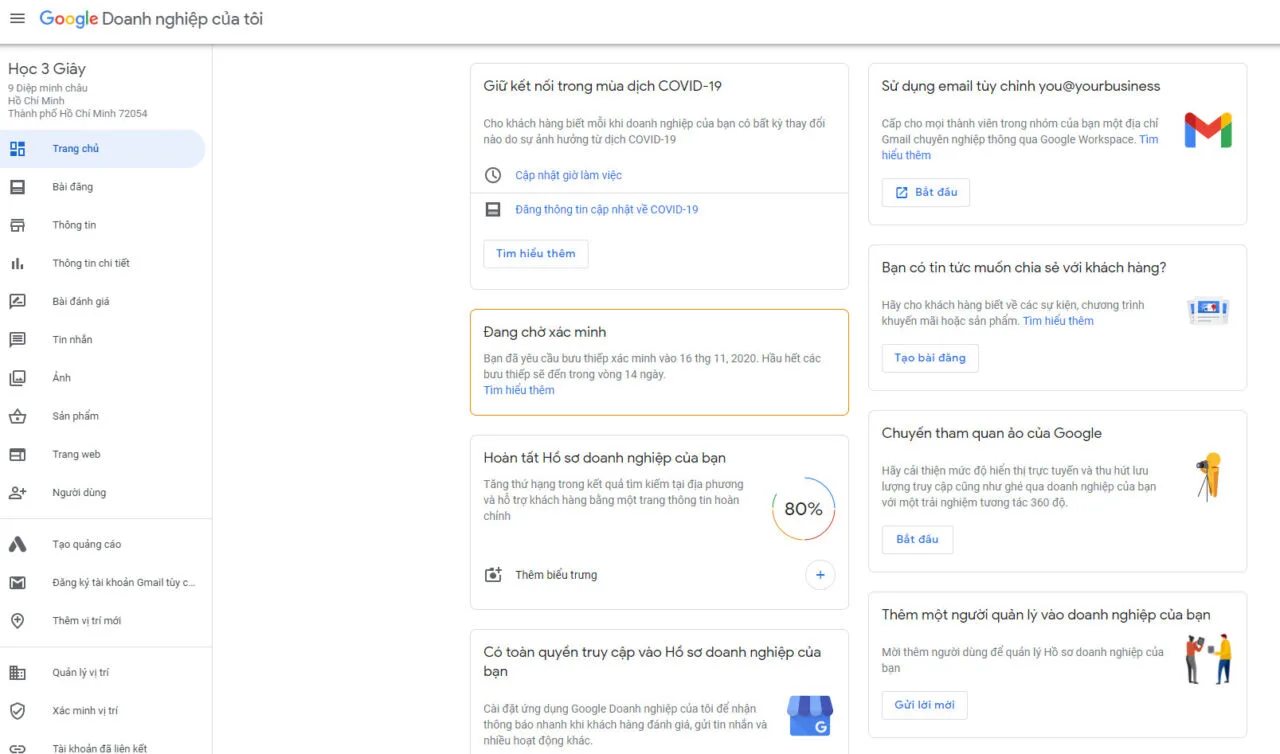1280x754 pixels.
Task: Click the Xác minh vị trí shield icon
Action: 17,711
